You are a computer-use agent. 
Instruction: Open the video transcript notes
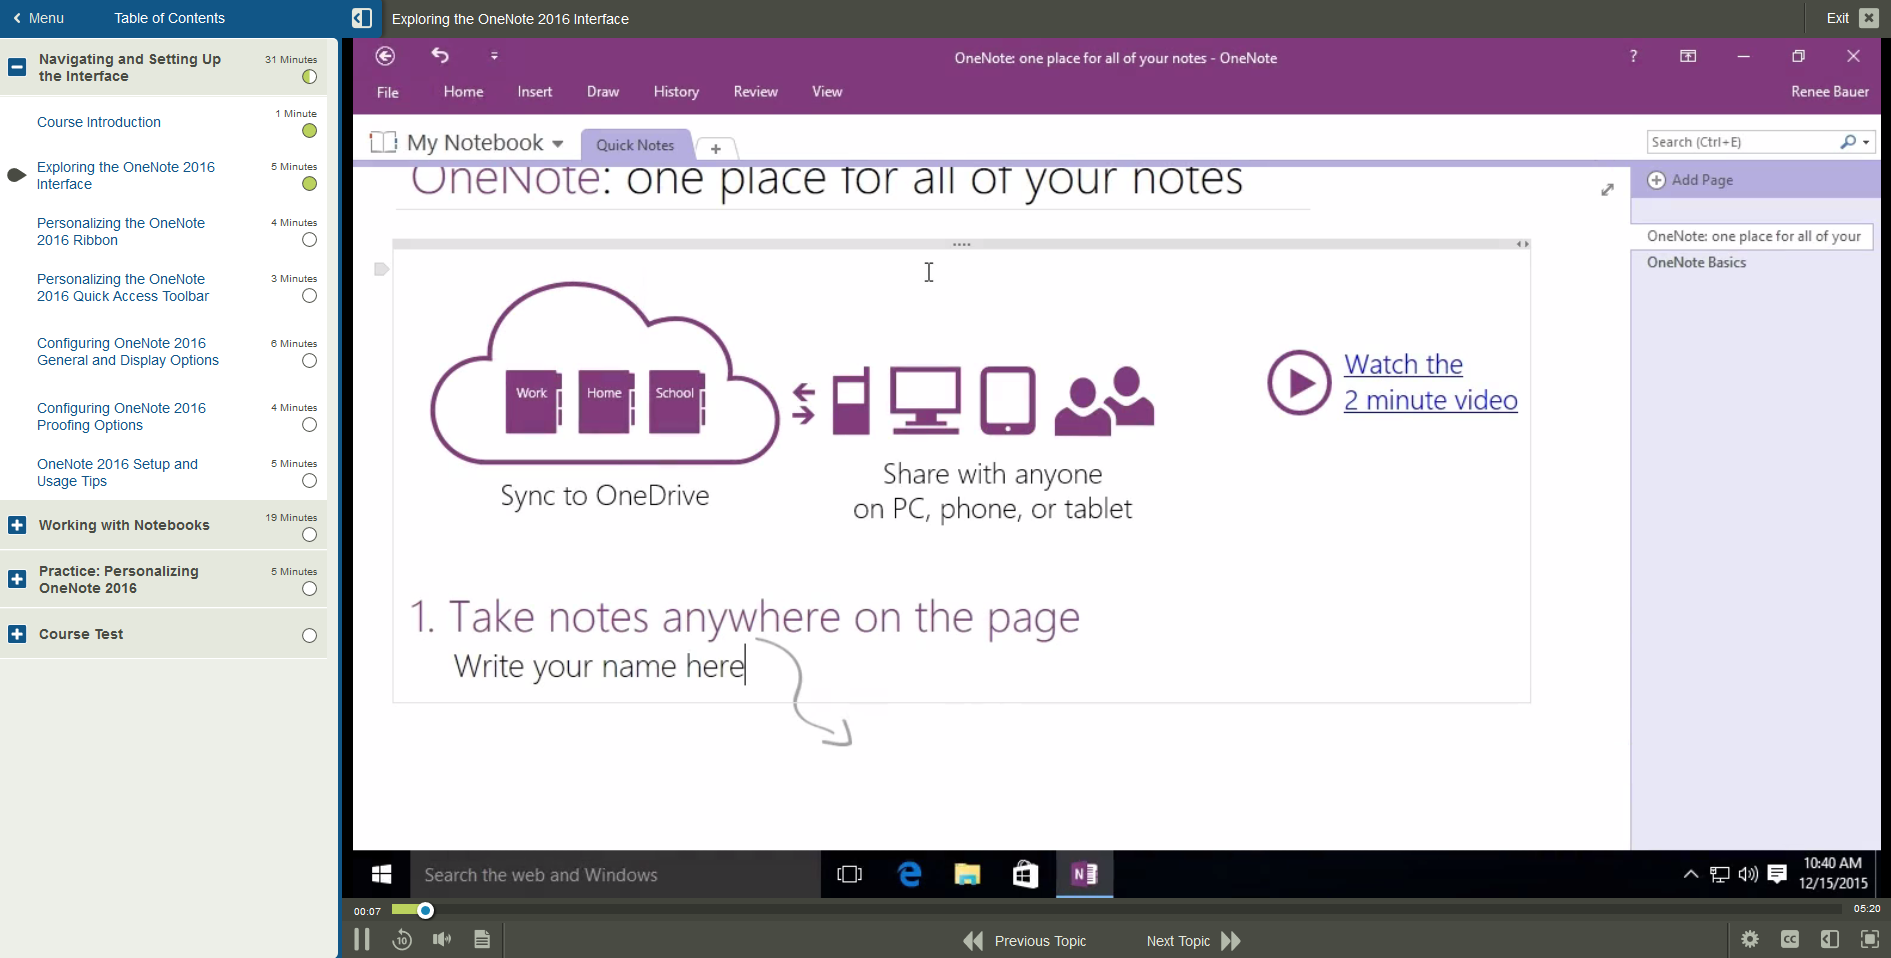point(482,940)
